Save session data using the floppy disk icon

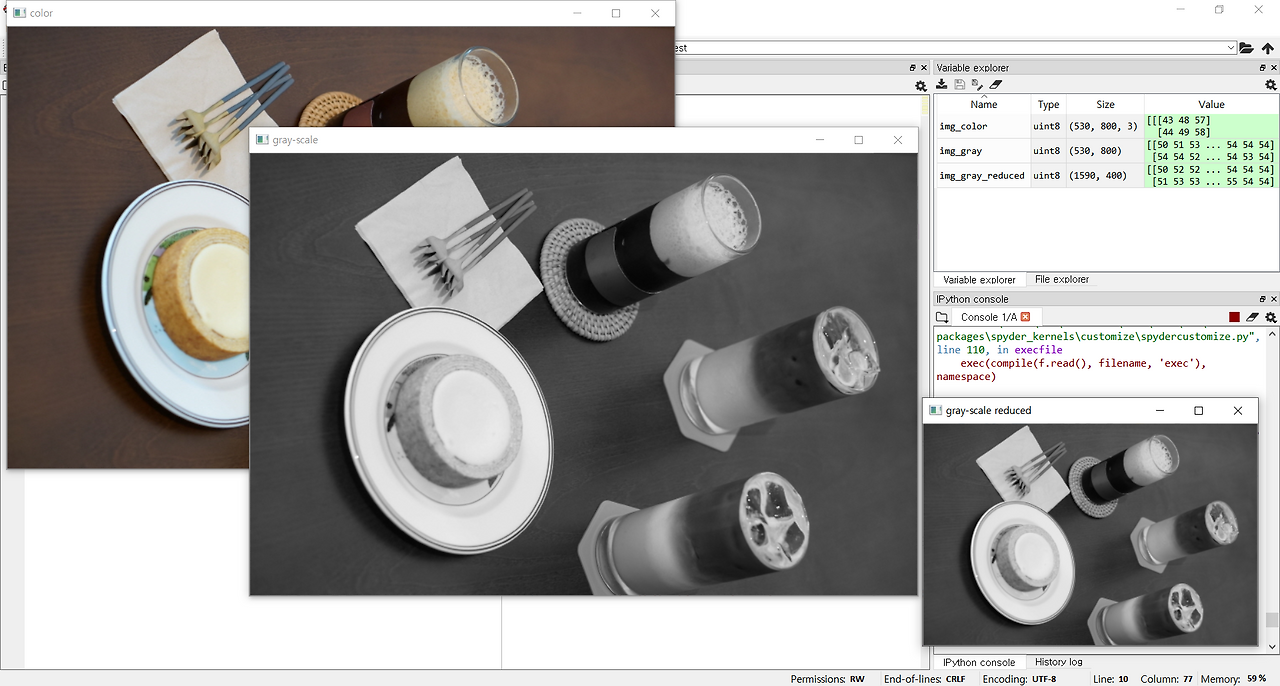960,84
